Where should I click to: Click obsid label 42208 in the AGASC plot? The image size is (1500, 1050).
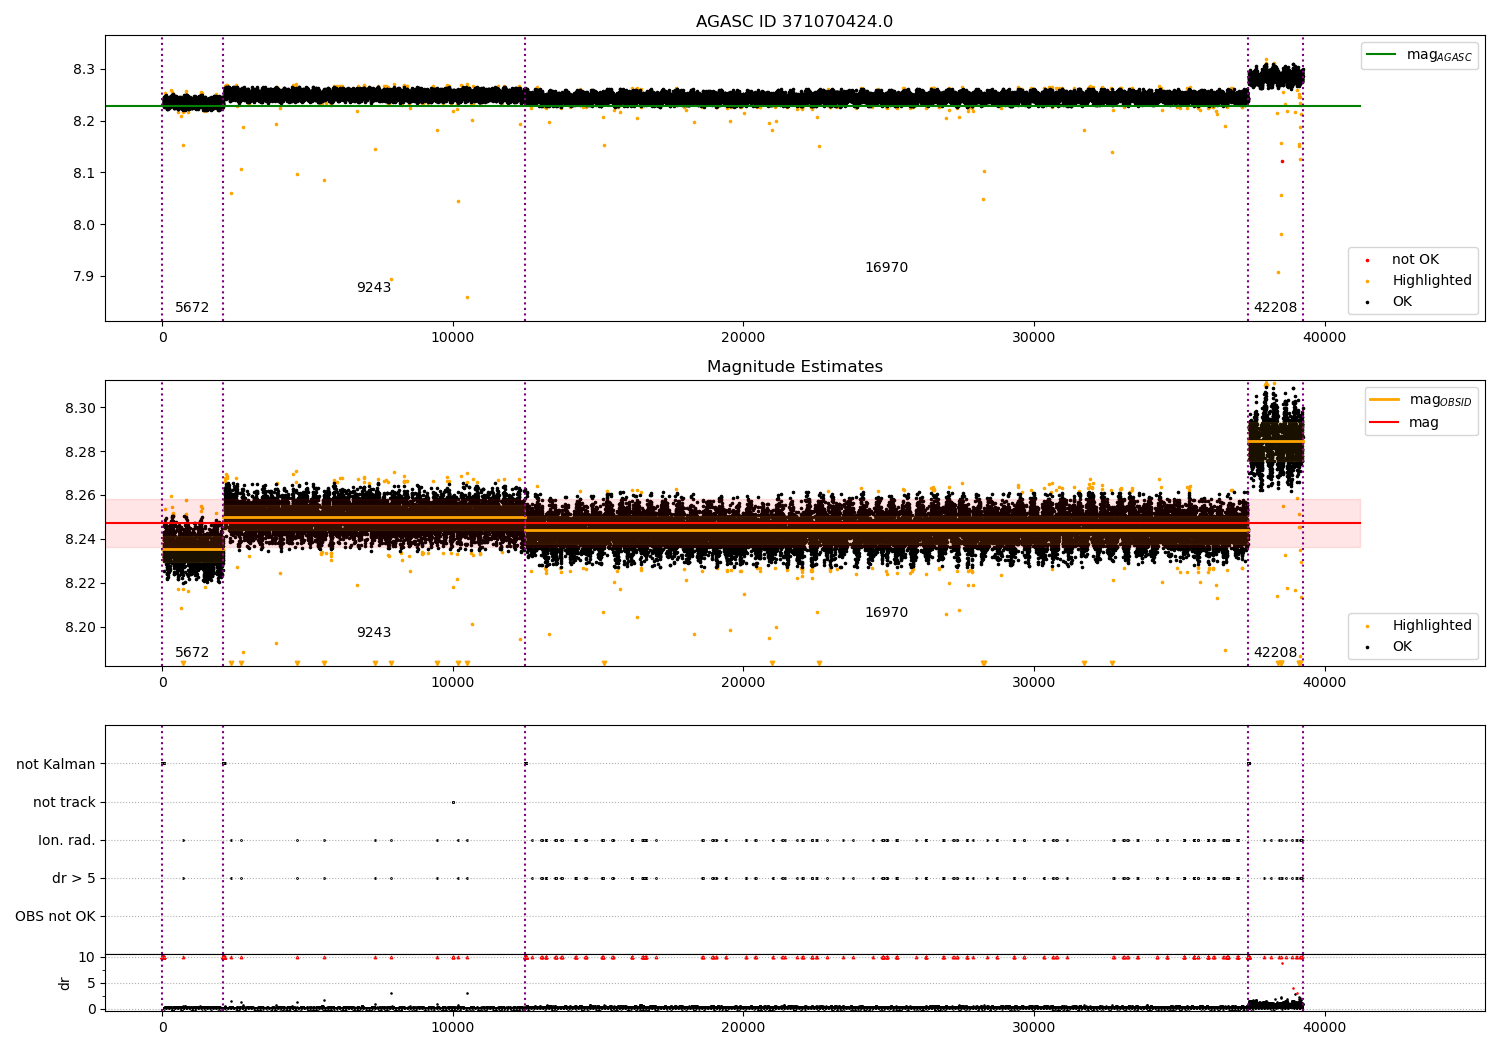(x=1275, y=308)
